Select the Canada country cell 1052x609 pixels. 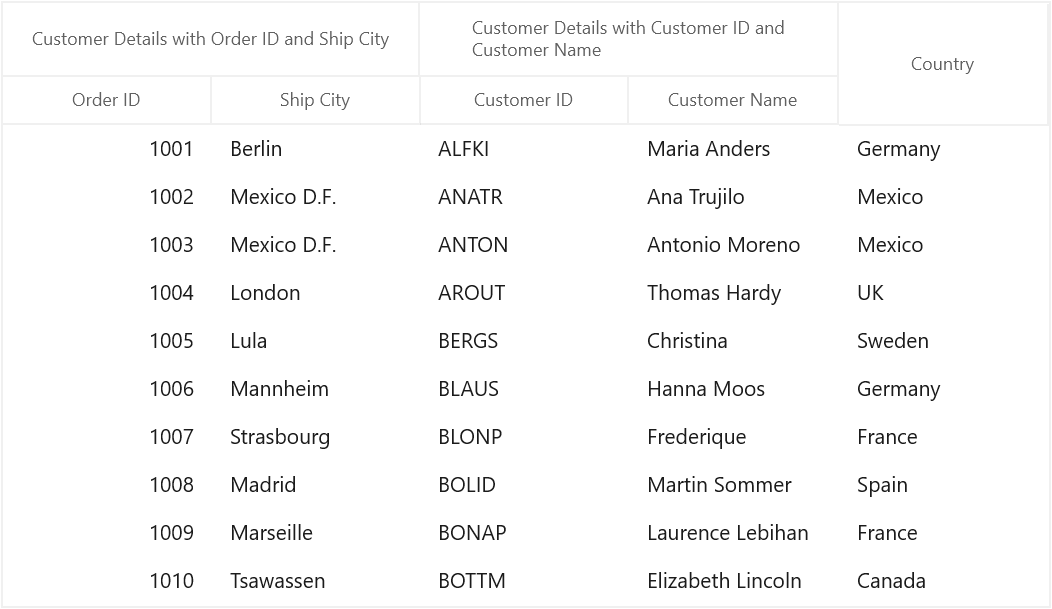point(942,581)
